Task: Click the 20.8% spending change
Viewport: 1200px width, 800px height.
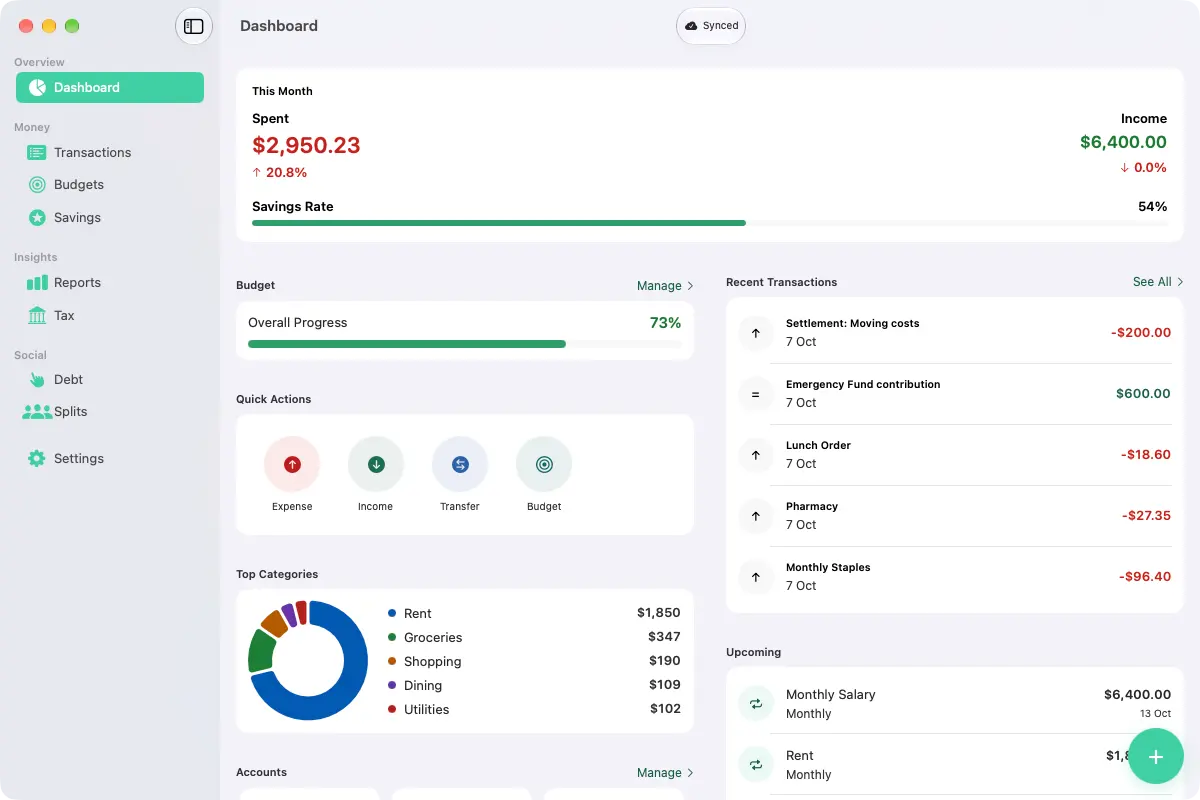Action: pos(279,172)
